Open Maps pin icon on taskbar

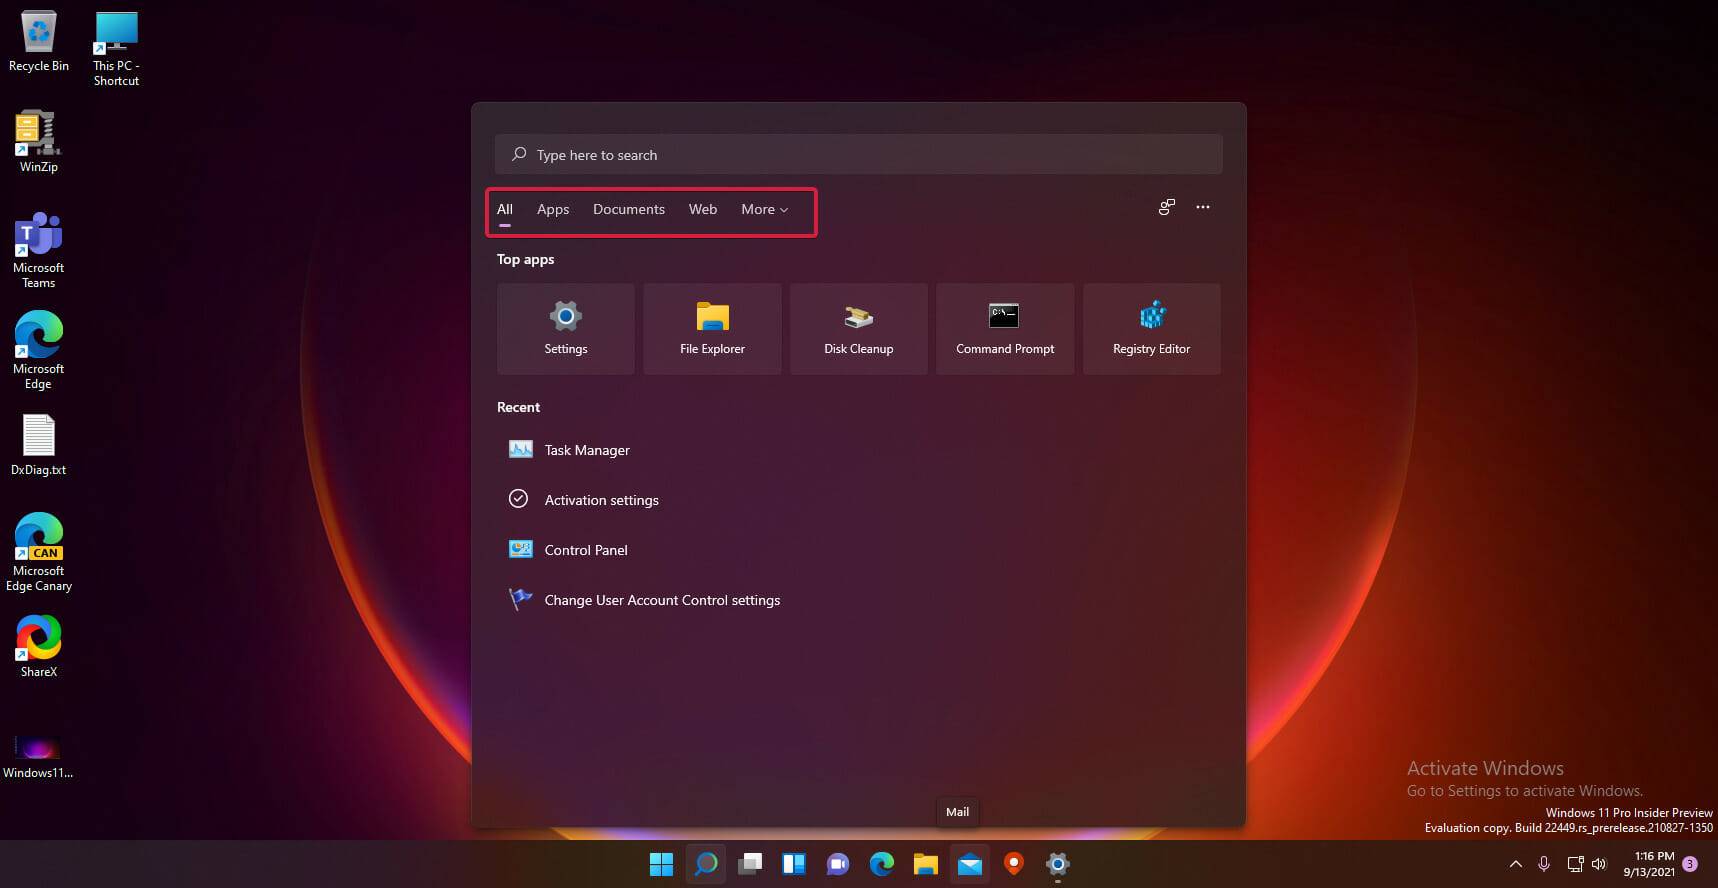coord(1014,864)
